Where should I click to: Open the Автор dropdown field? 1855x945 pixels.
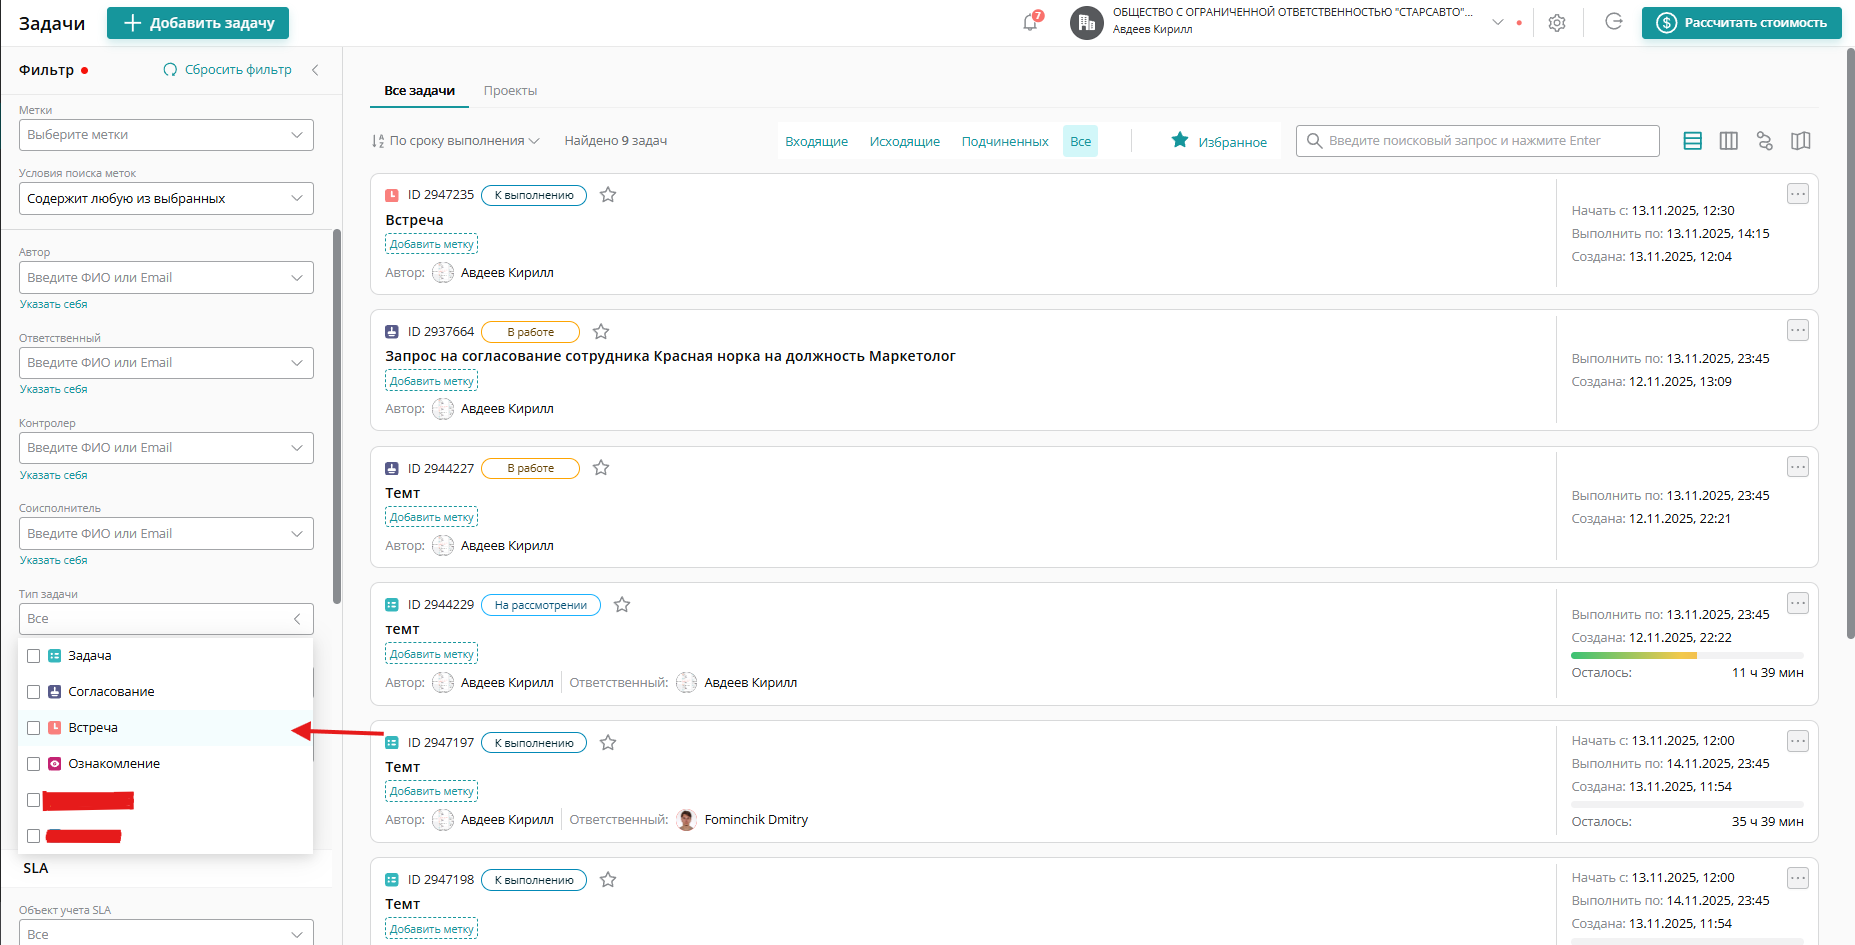point(166,278)
